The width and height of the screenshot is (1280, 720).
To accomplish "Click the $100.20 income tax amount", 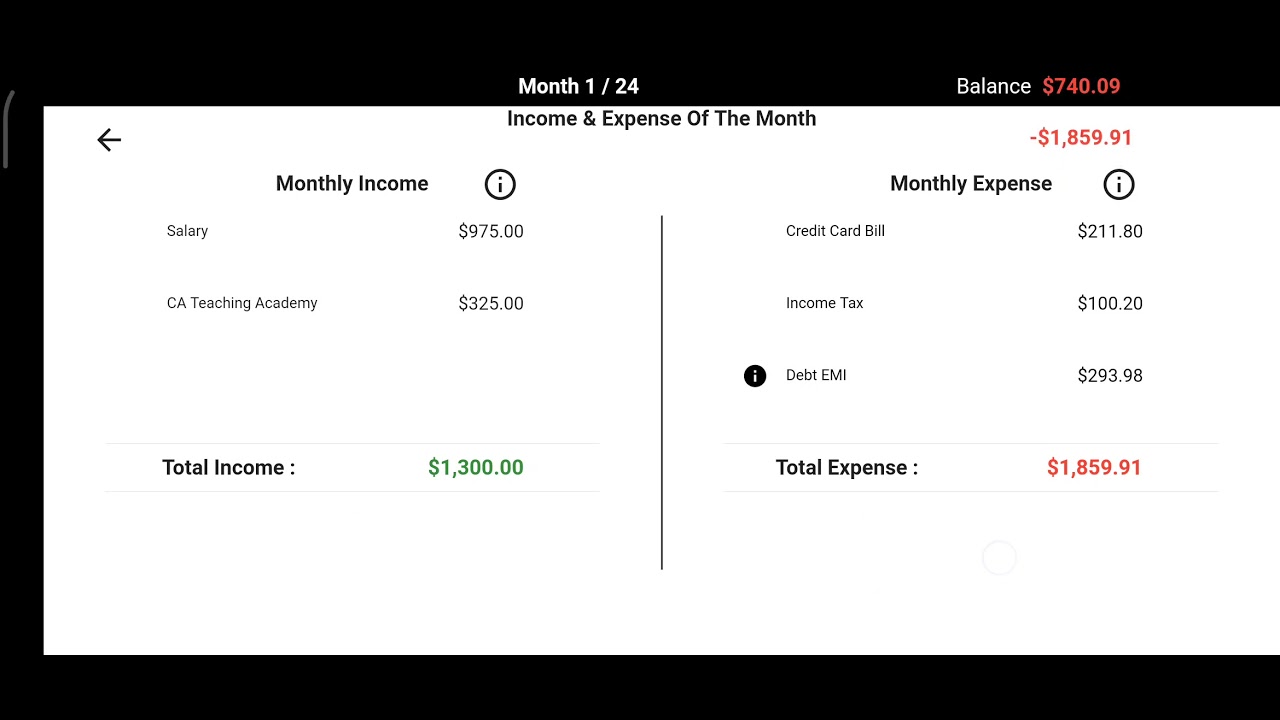I will point(1110,303).
